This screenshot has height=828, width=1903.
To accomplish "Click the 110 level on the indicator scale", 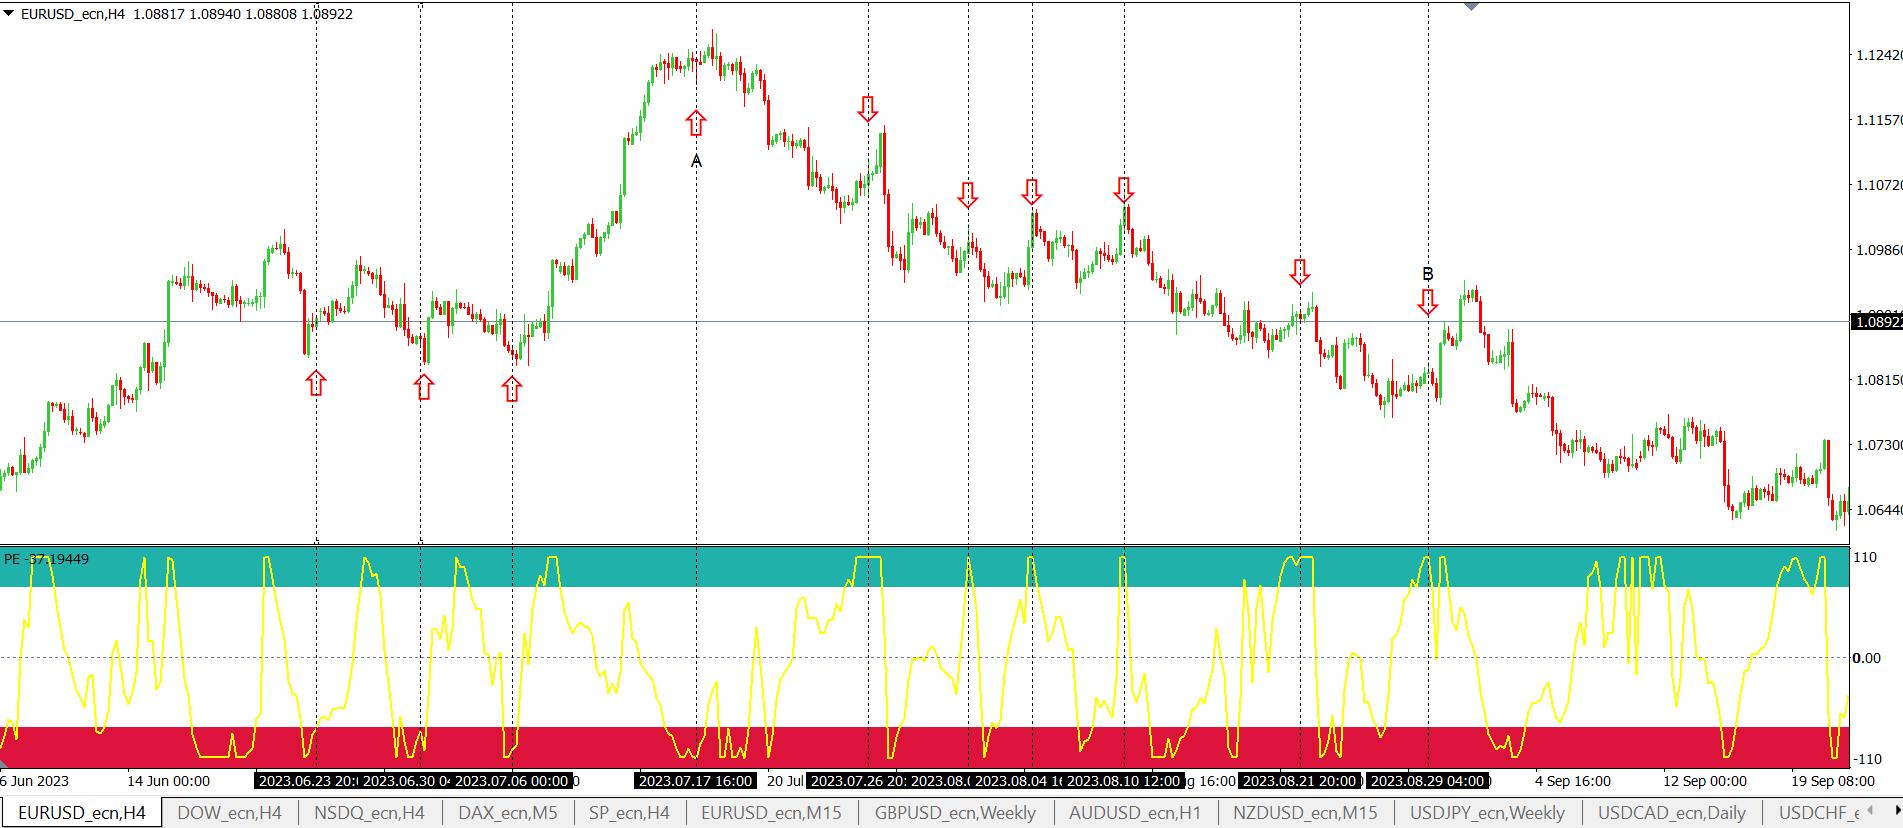I will [x=1865, y=557].
